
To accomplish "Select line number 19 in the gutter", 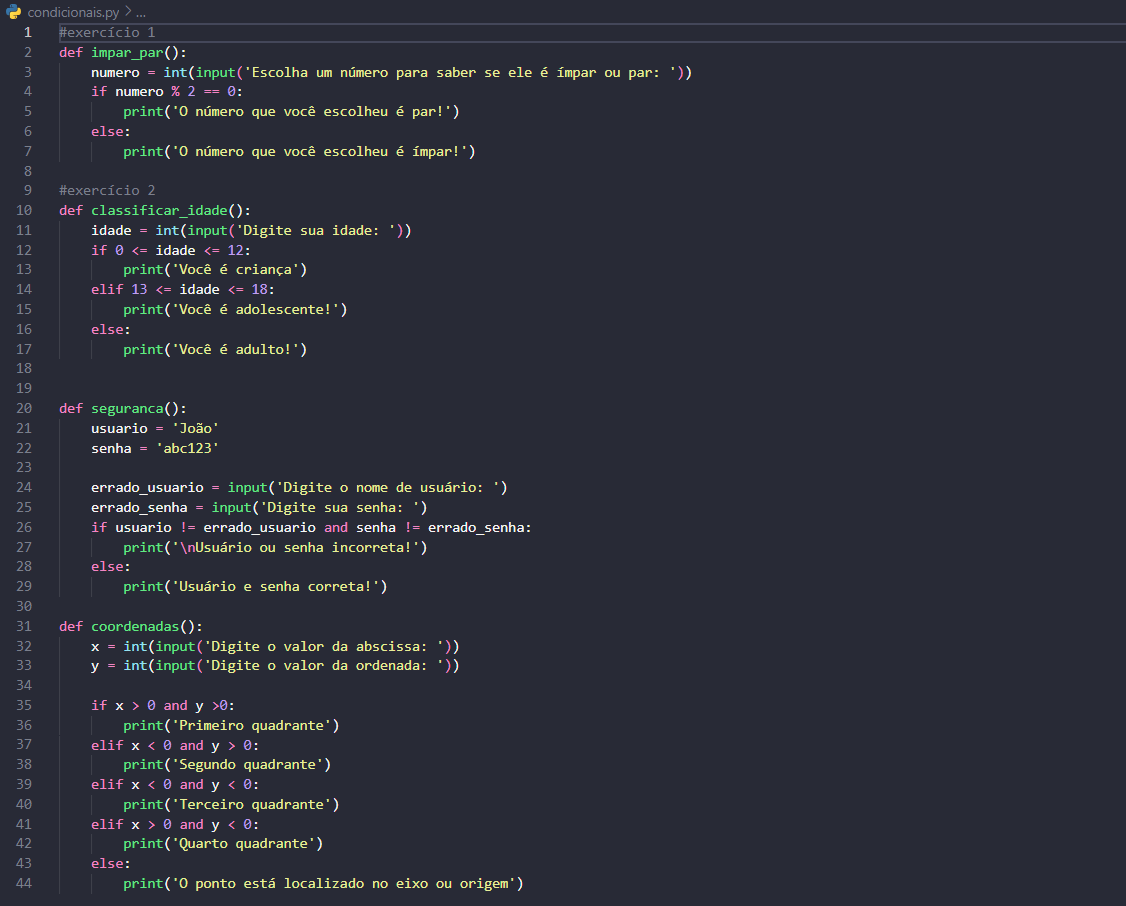I will click(x=24, y=388).
